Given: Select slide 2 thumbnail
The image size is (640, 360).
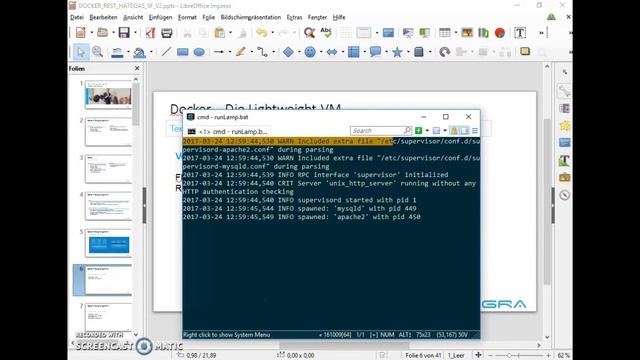Looking at the screenshot, I should [108, 131].
